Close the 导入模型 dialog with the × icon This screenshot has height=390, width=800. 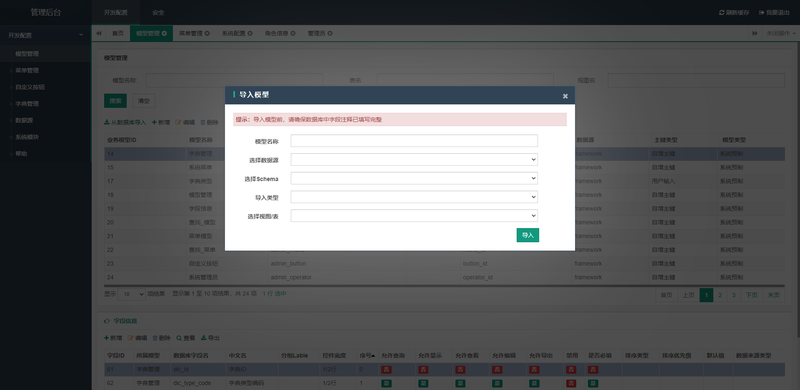point(565,96)
